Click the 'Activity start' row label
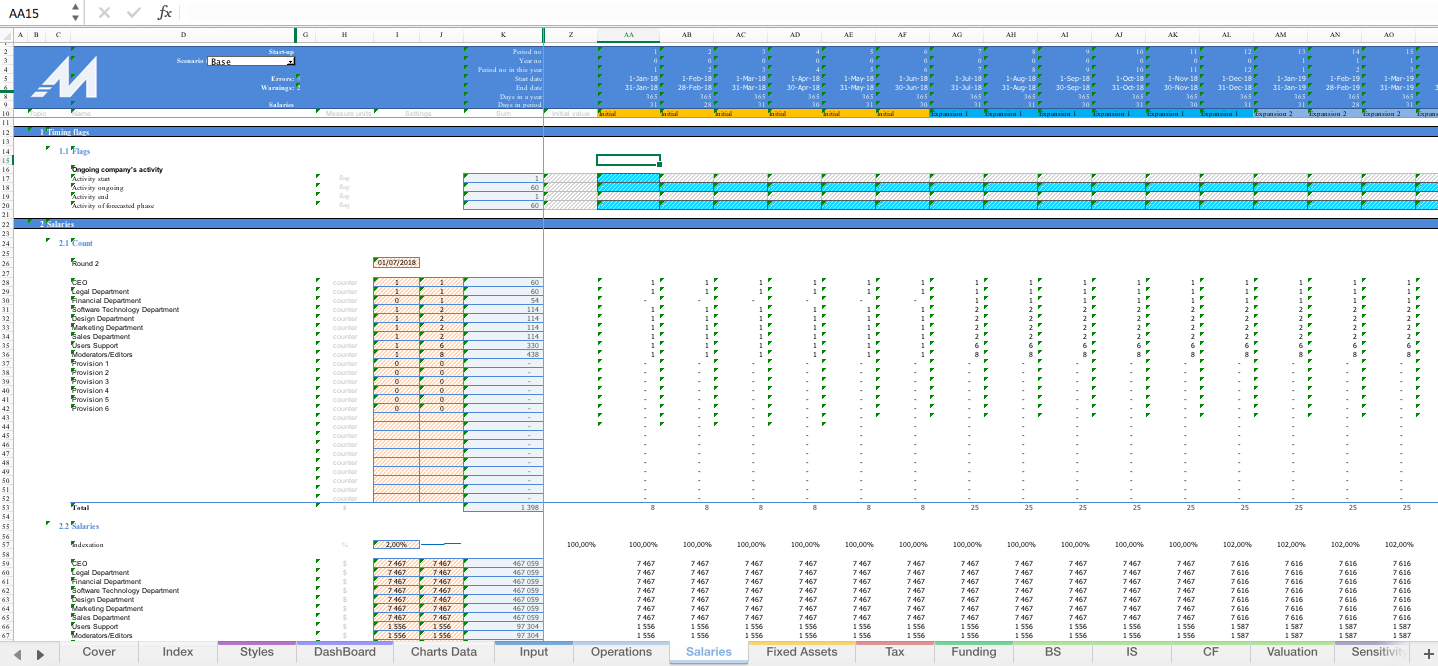Image resolution: width=1438 pixels, height=666 pixels. (91, 179)
